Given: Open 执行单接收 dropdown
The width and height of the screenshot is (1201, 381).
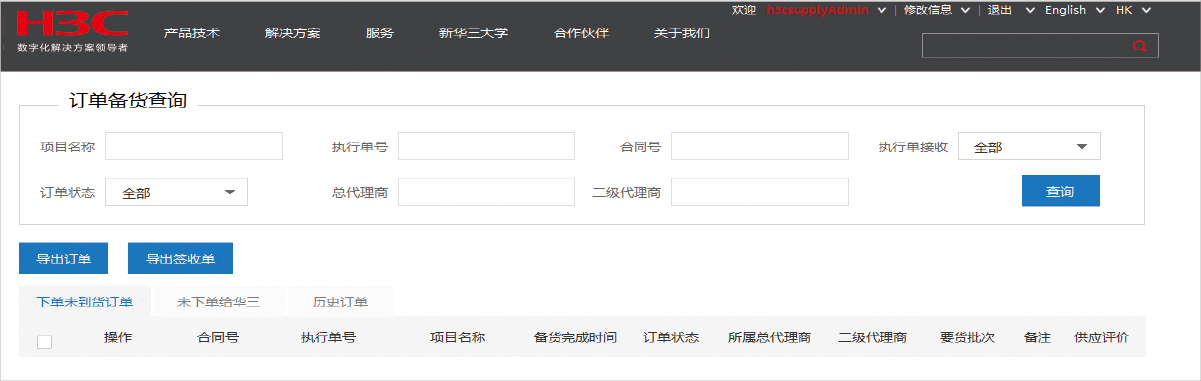Looking at the screenshot, I should (x=1029, y=146).
